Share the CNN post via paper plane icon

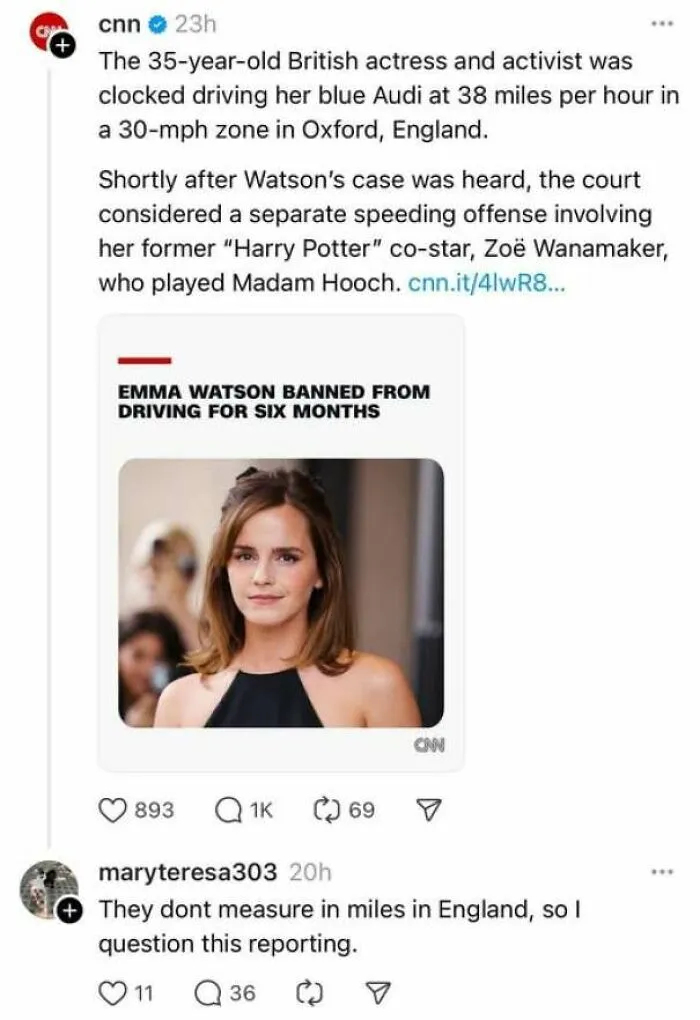428,810
